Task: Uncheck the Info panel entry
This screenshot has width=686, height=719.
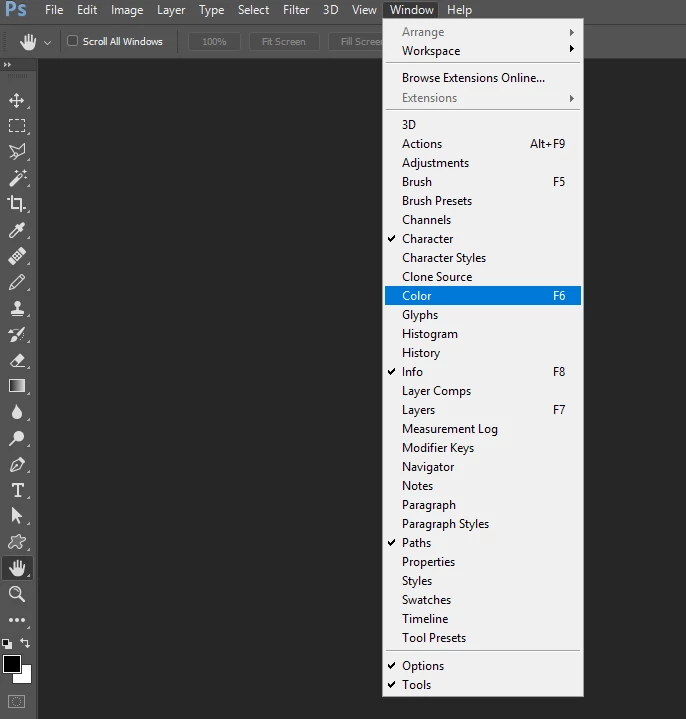Action: click(x=483, y=372)
